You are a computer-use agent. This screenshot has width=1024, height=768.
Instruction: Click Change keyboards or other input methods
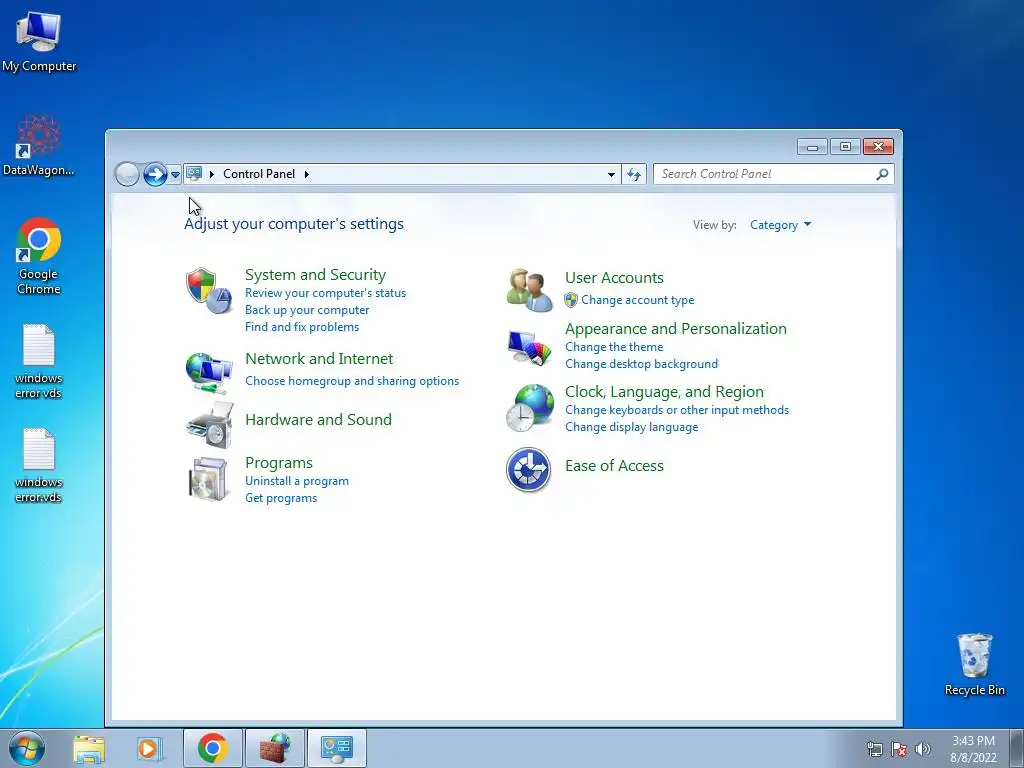[677, 409]
